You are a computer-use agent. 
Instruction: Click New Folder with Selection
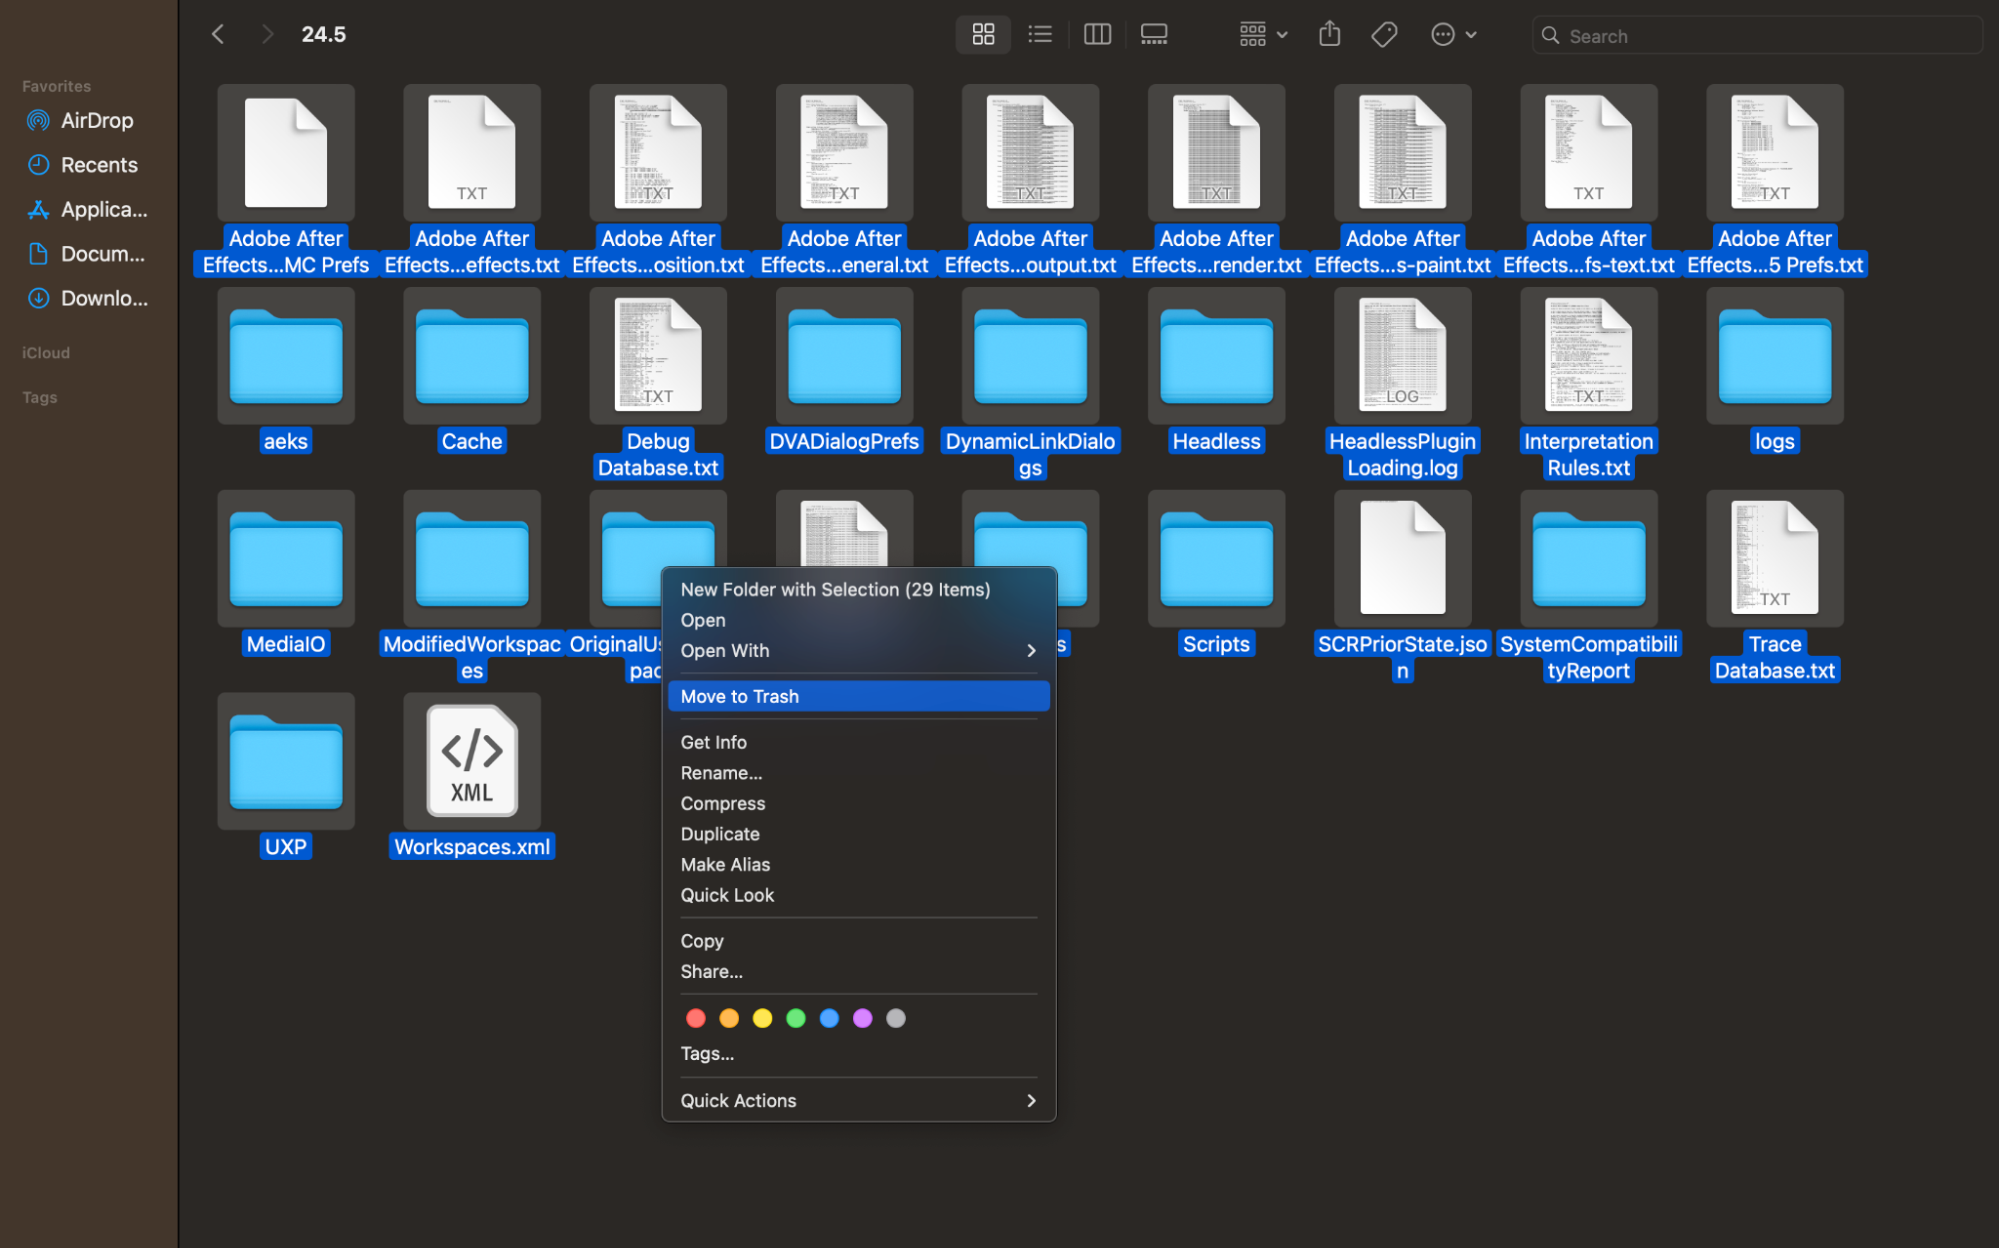coord(835,590)
